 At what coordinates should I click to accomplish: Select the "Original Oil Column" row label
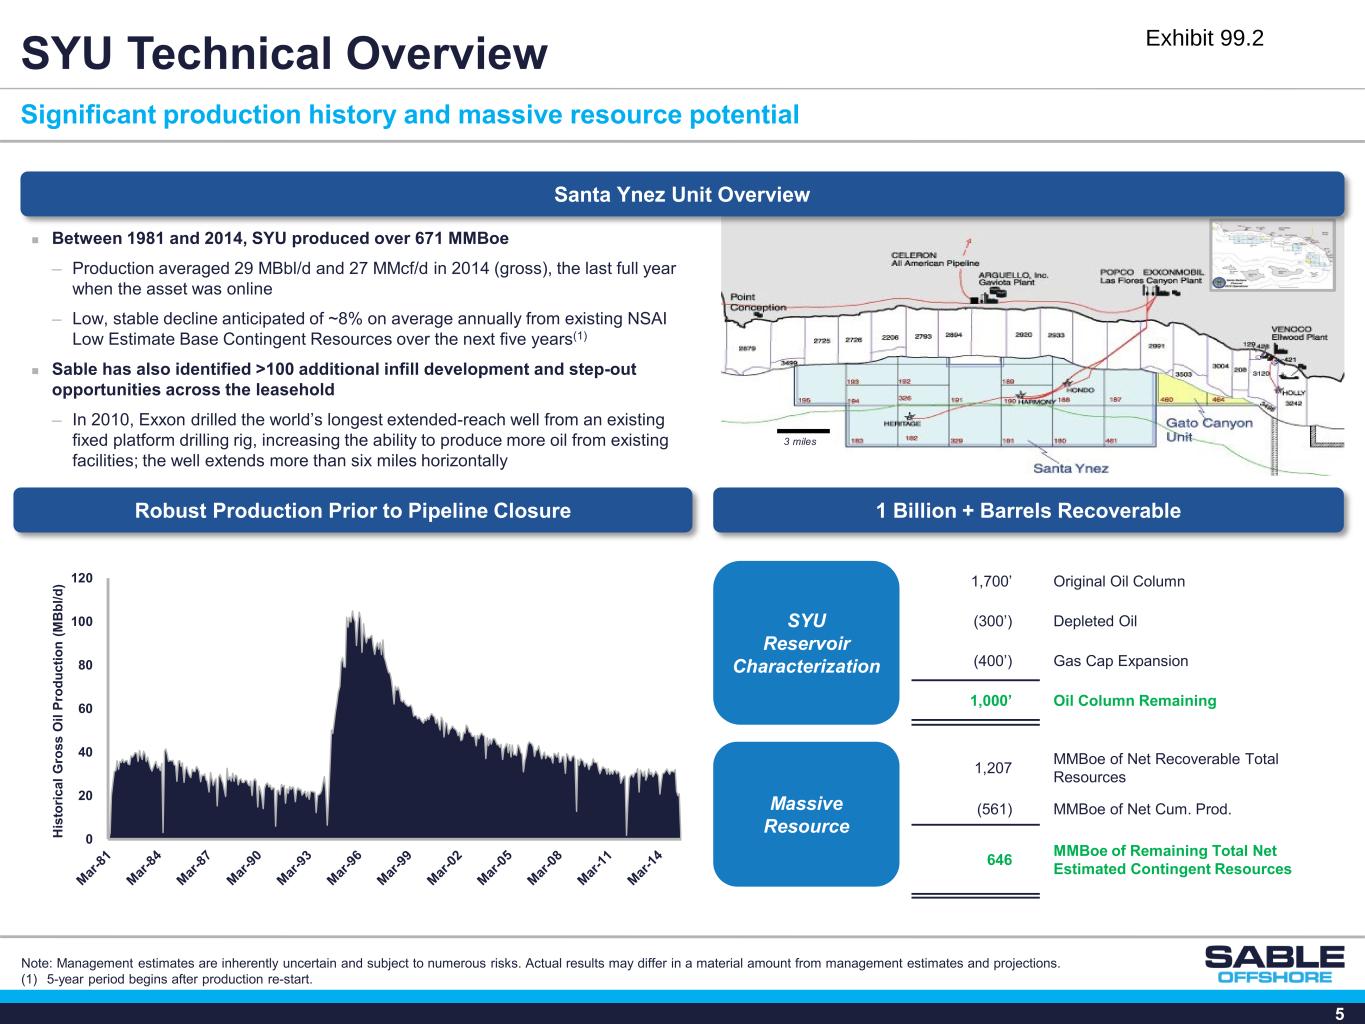tap(1119, 581)
